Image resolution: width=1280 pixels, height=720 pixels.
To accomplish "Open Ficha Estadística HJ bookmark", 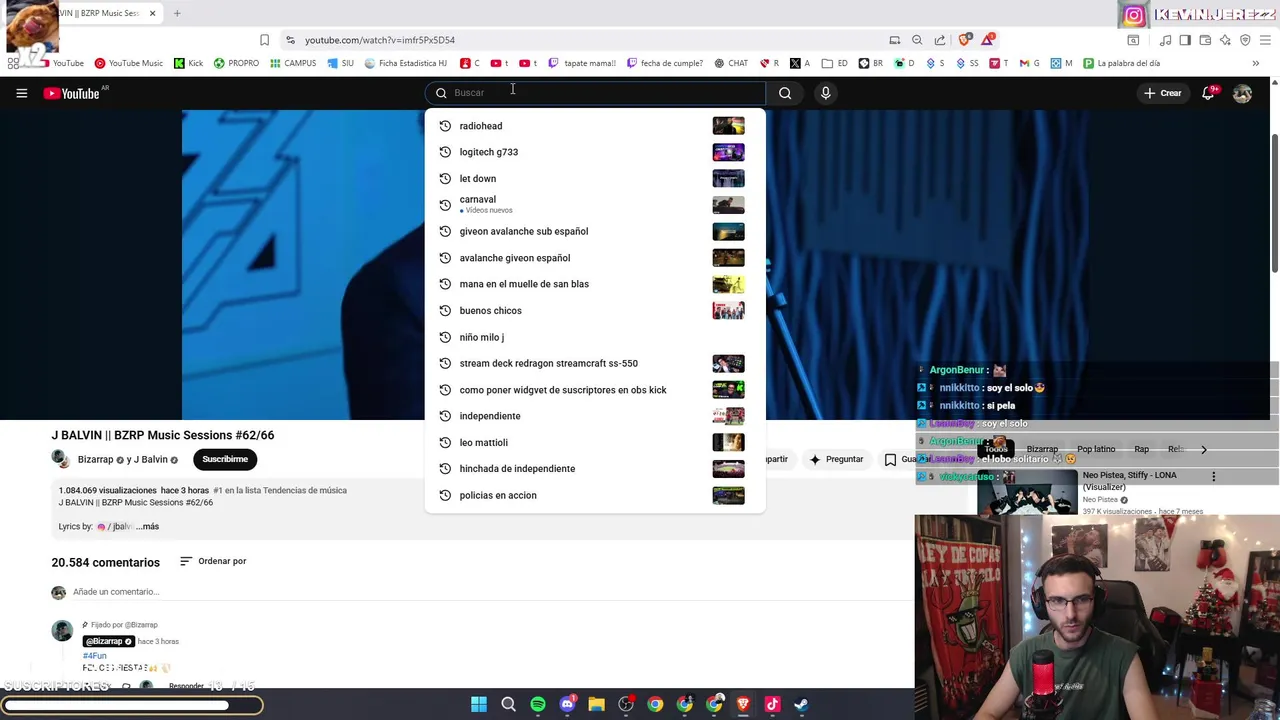I will (405, 63).
